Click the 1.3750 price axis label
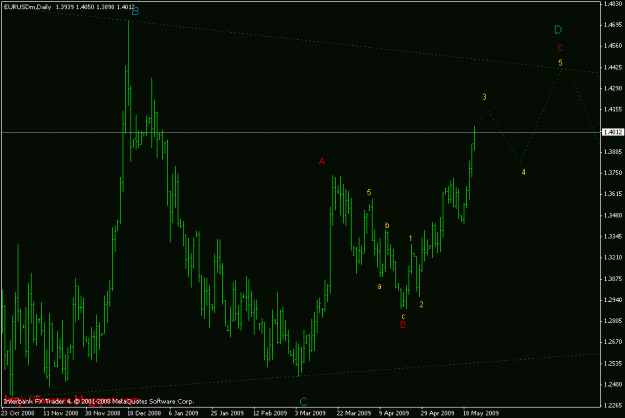 (x=613, y=173)
